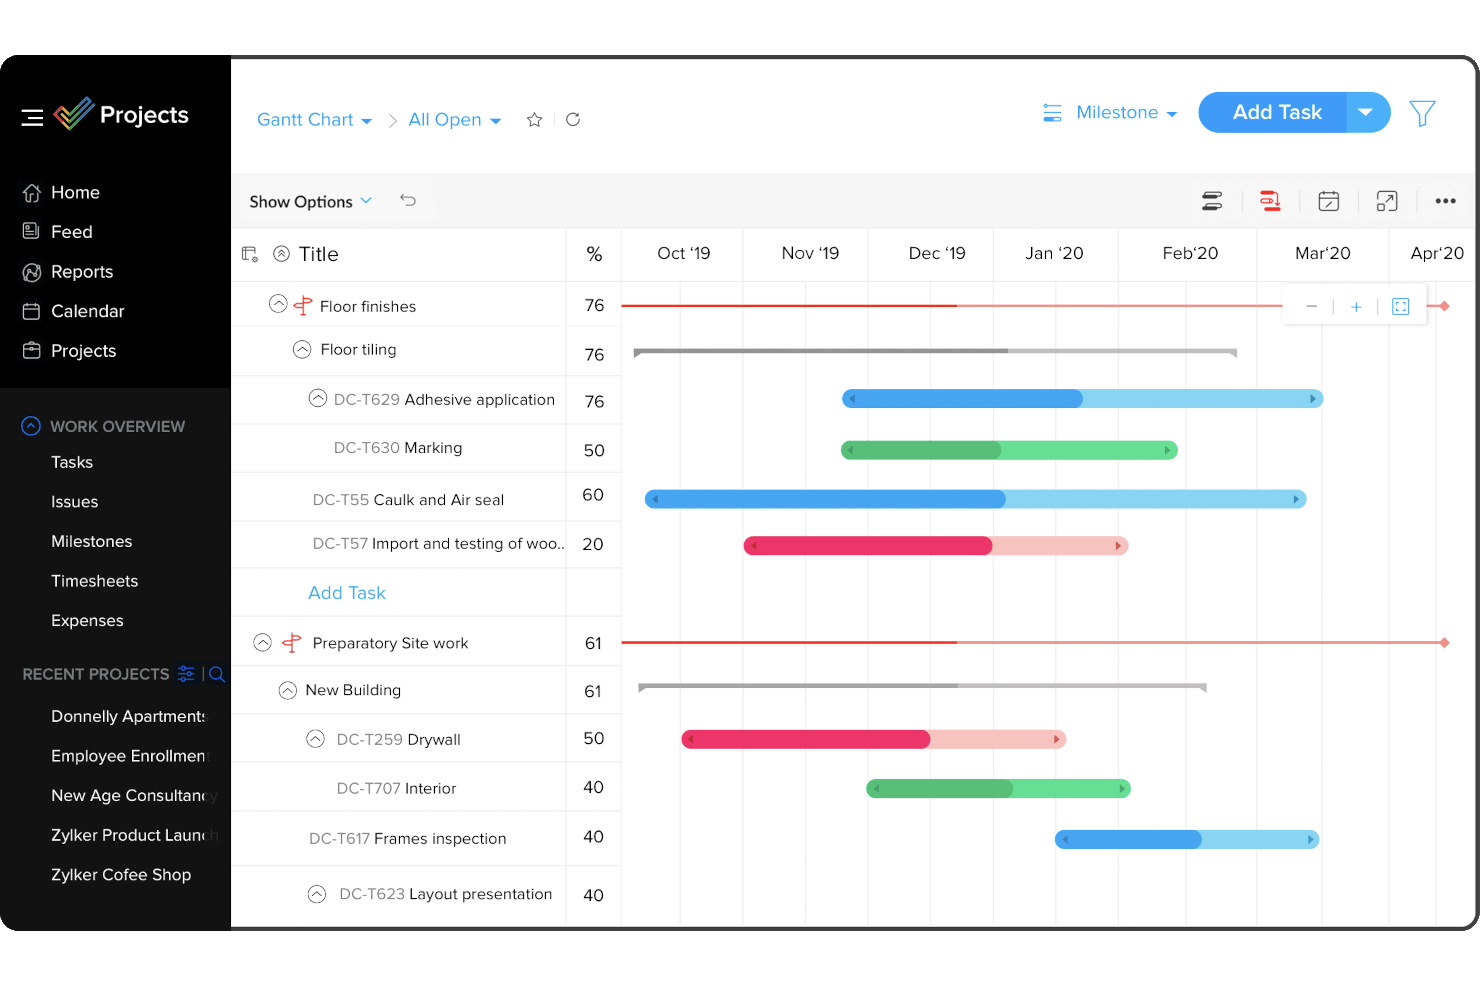Expand the Gantt chart to fullscreen
The width and height of the screenshot is (1480, 987).
[x=1386, y=201]
